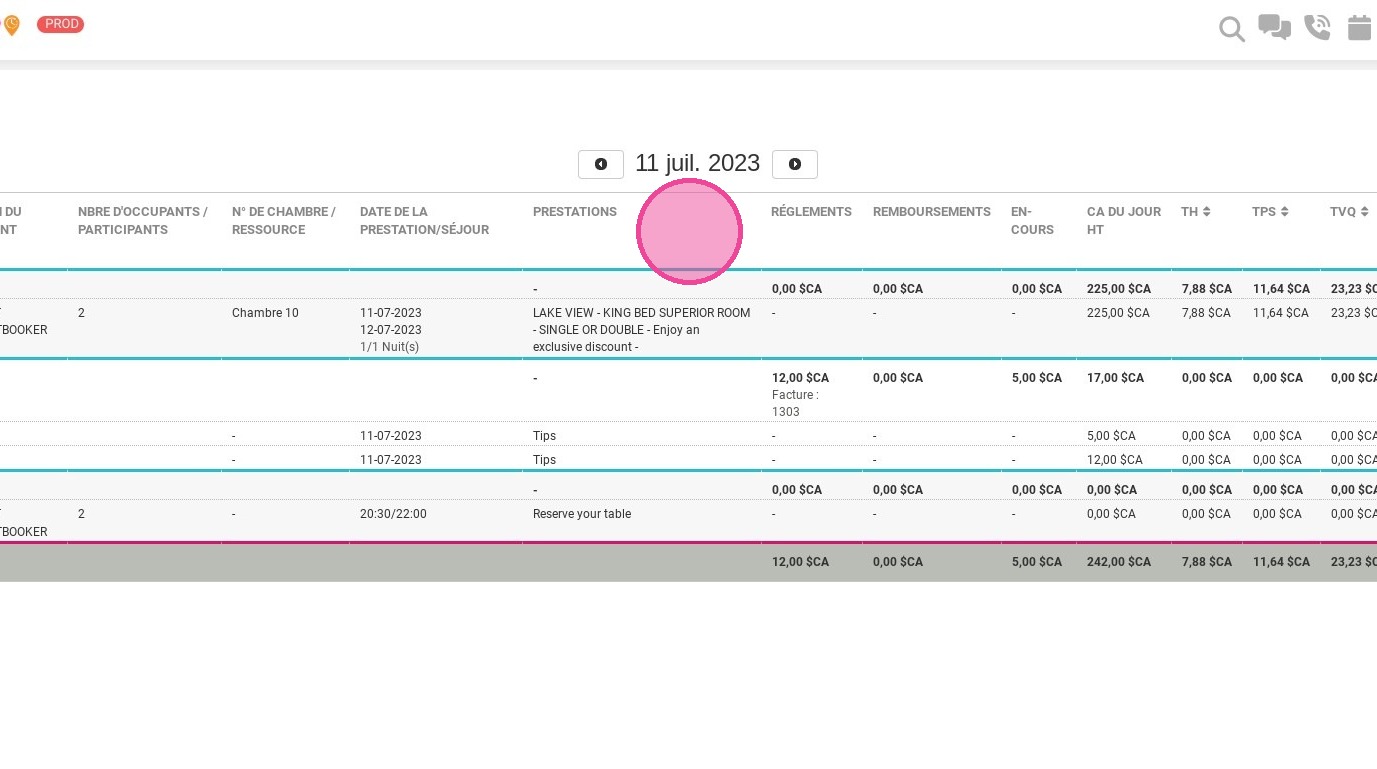The height and width of the screenshot is (769, 1377).
Task: Click the EN-COURS column header
Action: tap(1032, 221)
